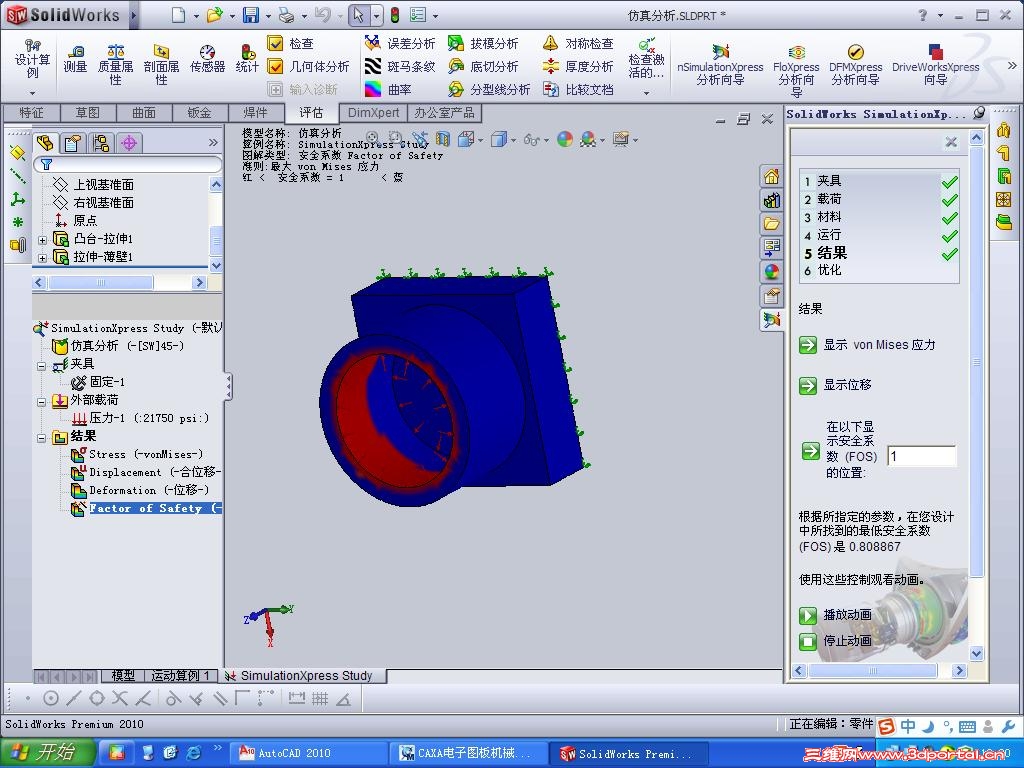
Task: Expand the manager tabs overflow chevron
Action: 213,142
